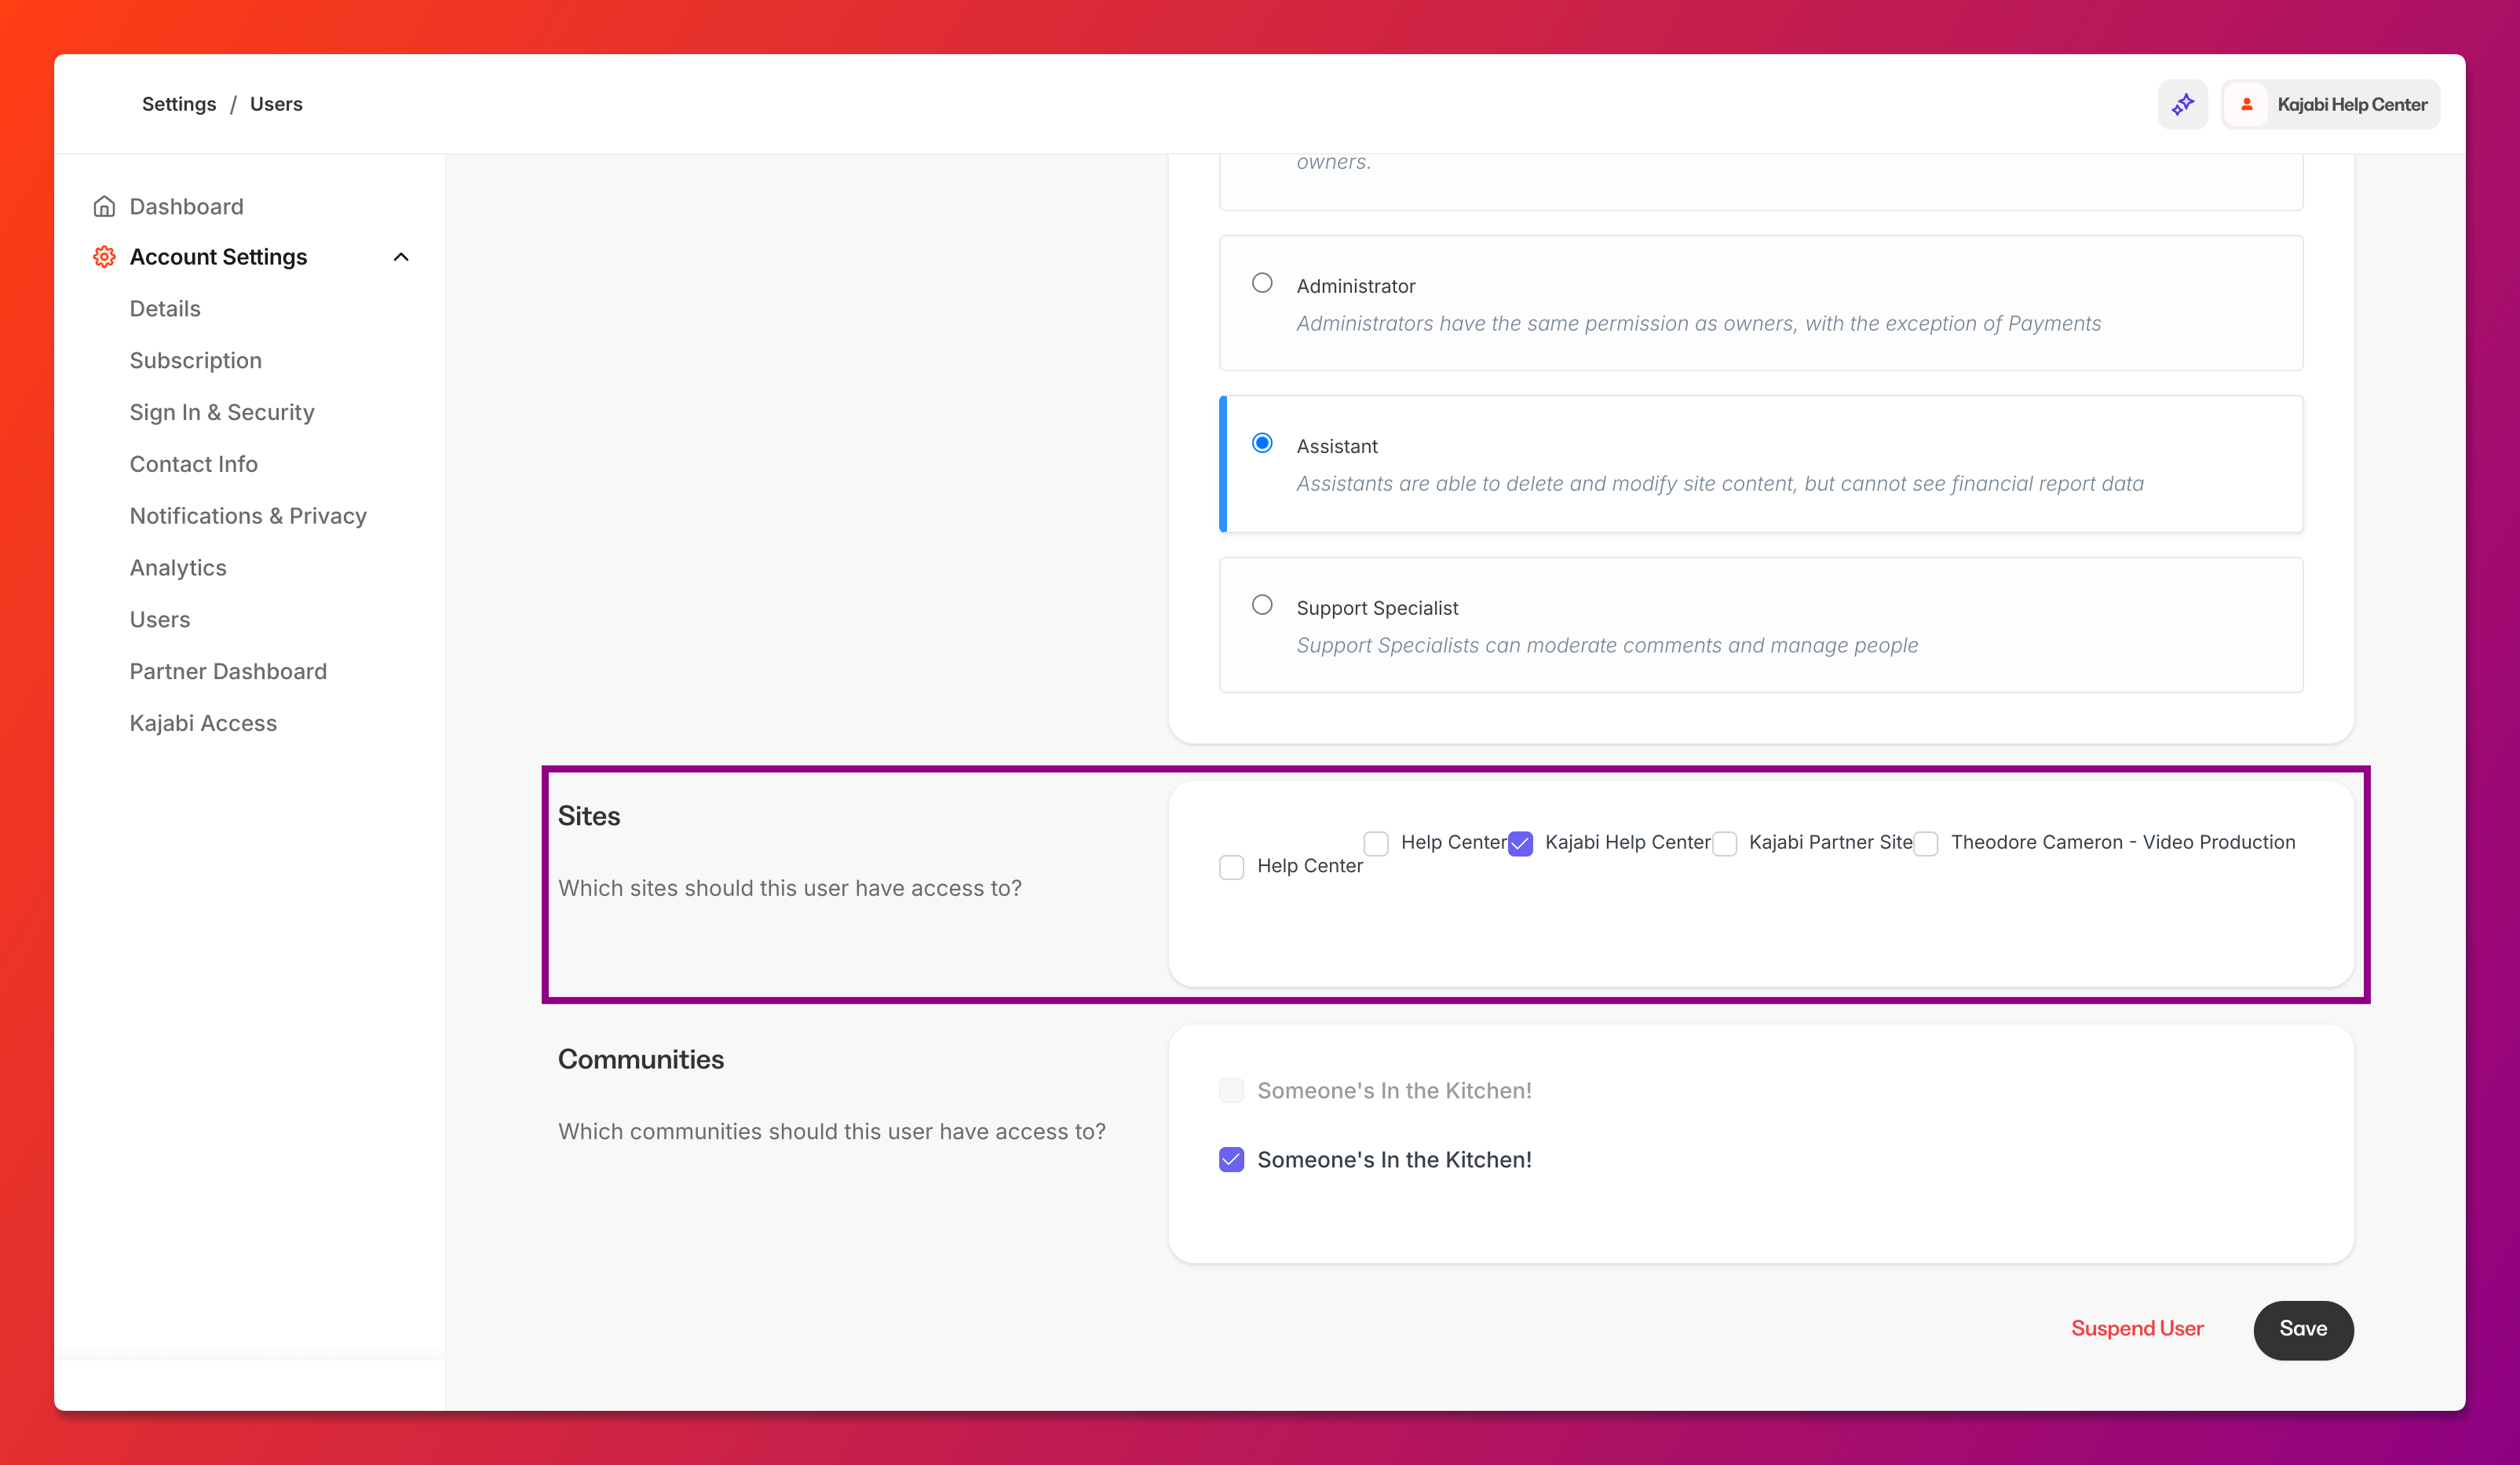Viewport: 2520px width, 1465px height.
Task: Check the lower-left Help Center site checkbox
Action: point(1231,867)
